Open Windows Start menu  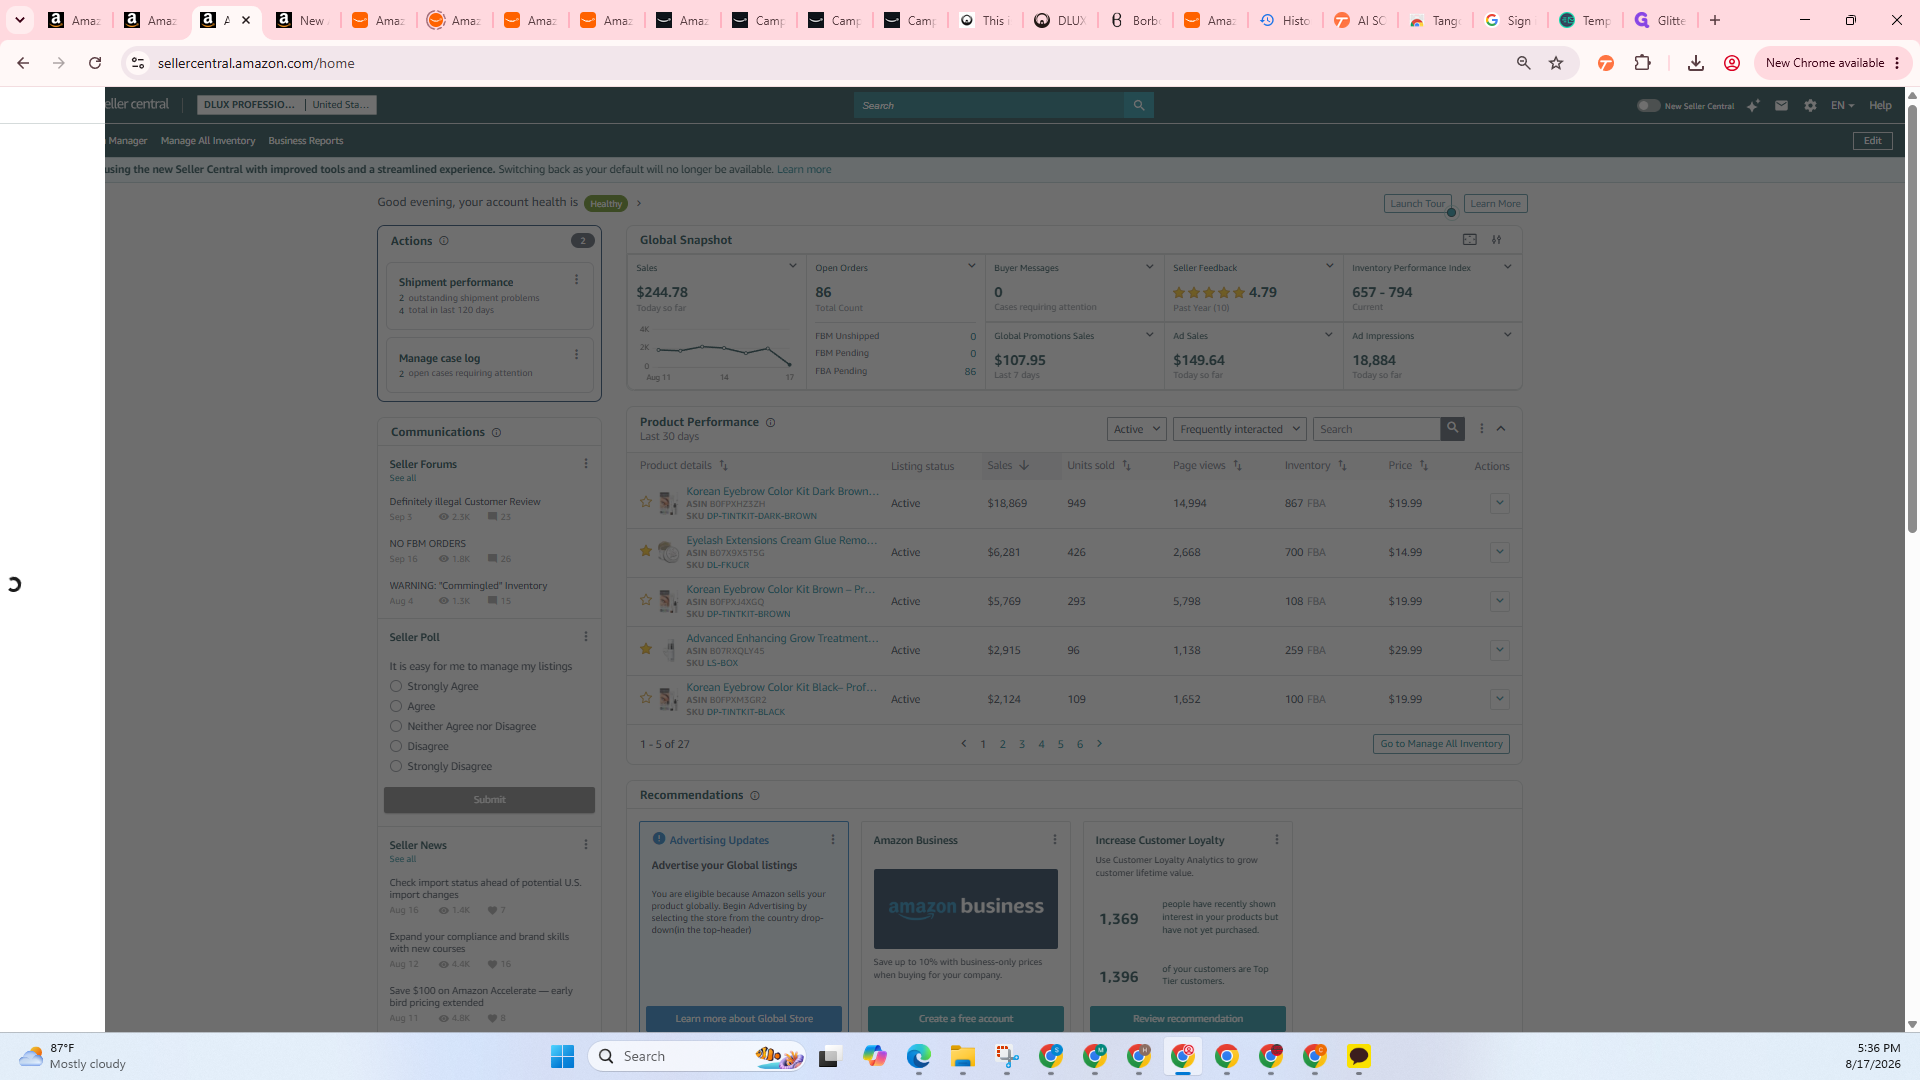click(563, 1056)
